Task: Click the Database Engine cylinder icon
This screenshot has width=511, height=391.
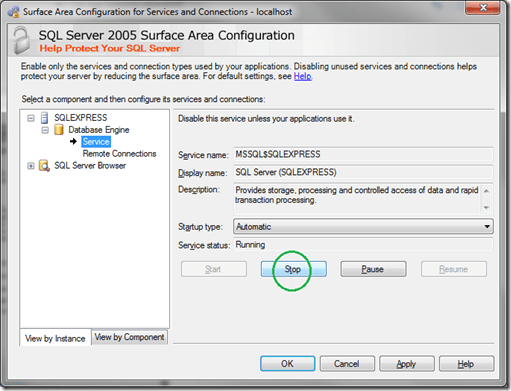Action: pos(59,130)
